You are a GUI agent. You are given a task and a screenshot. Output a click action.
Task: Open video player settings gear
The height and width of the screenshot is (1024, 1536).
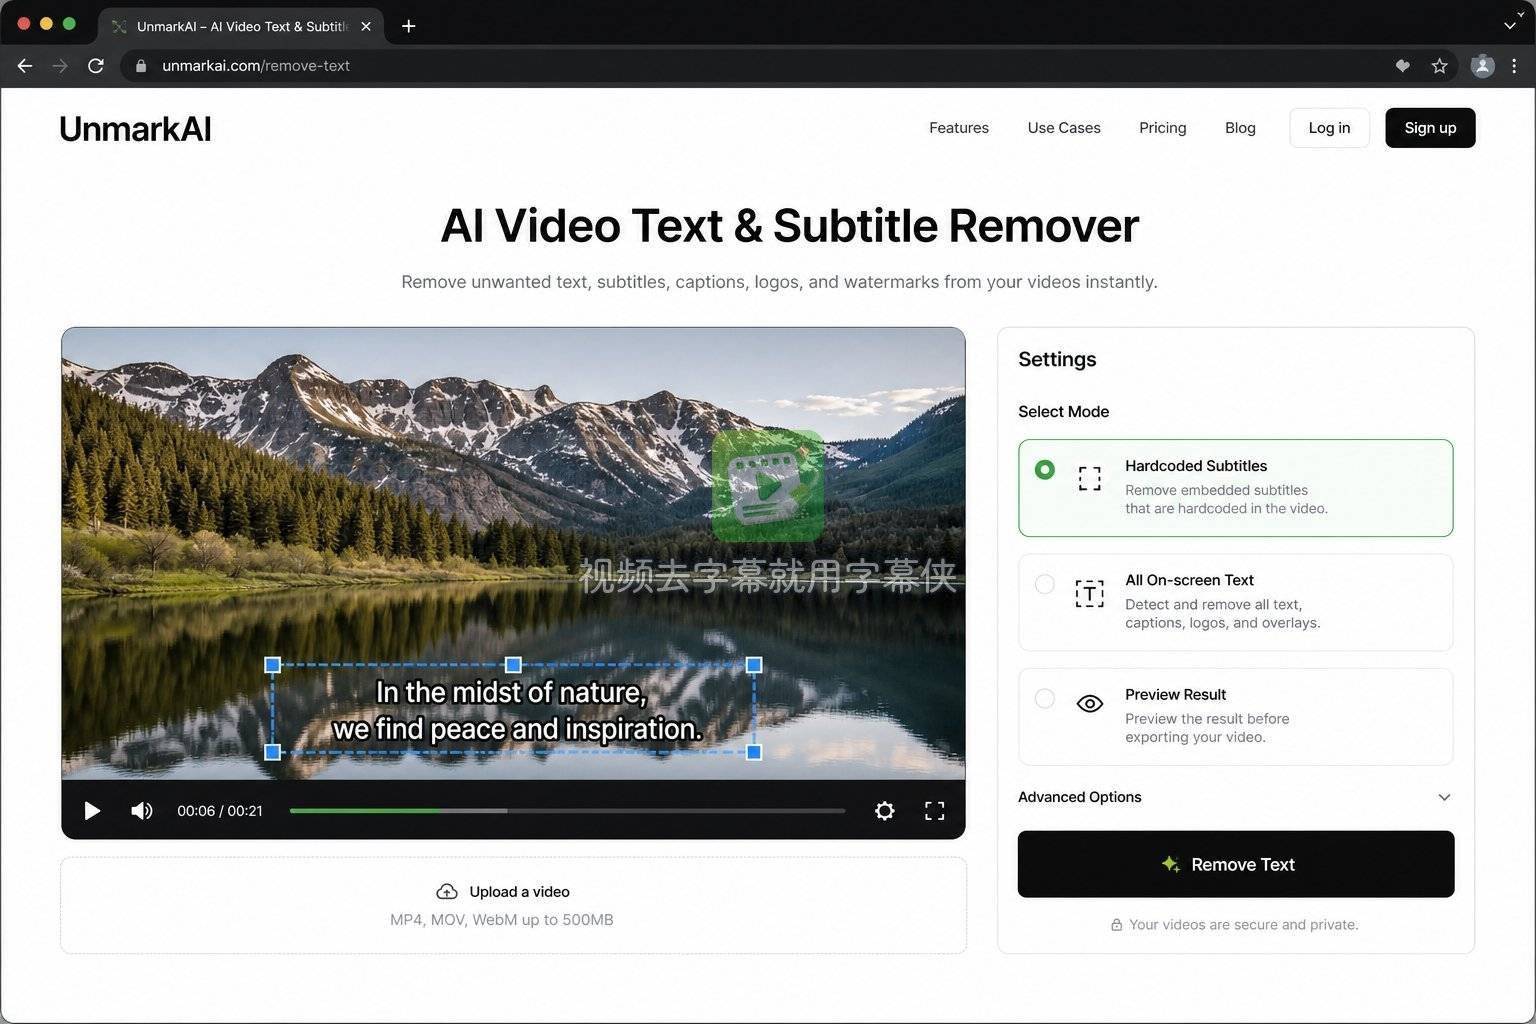click(884, 811)
